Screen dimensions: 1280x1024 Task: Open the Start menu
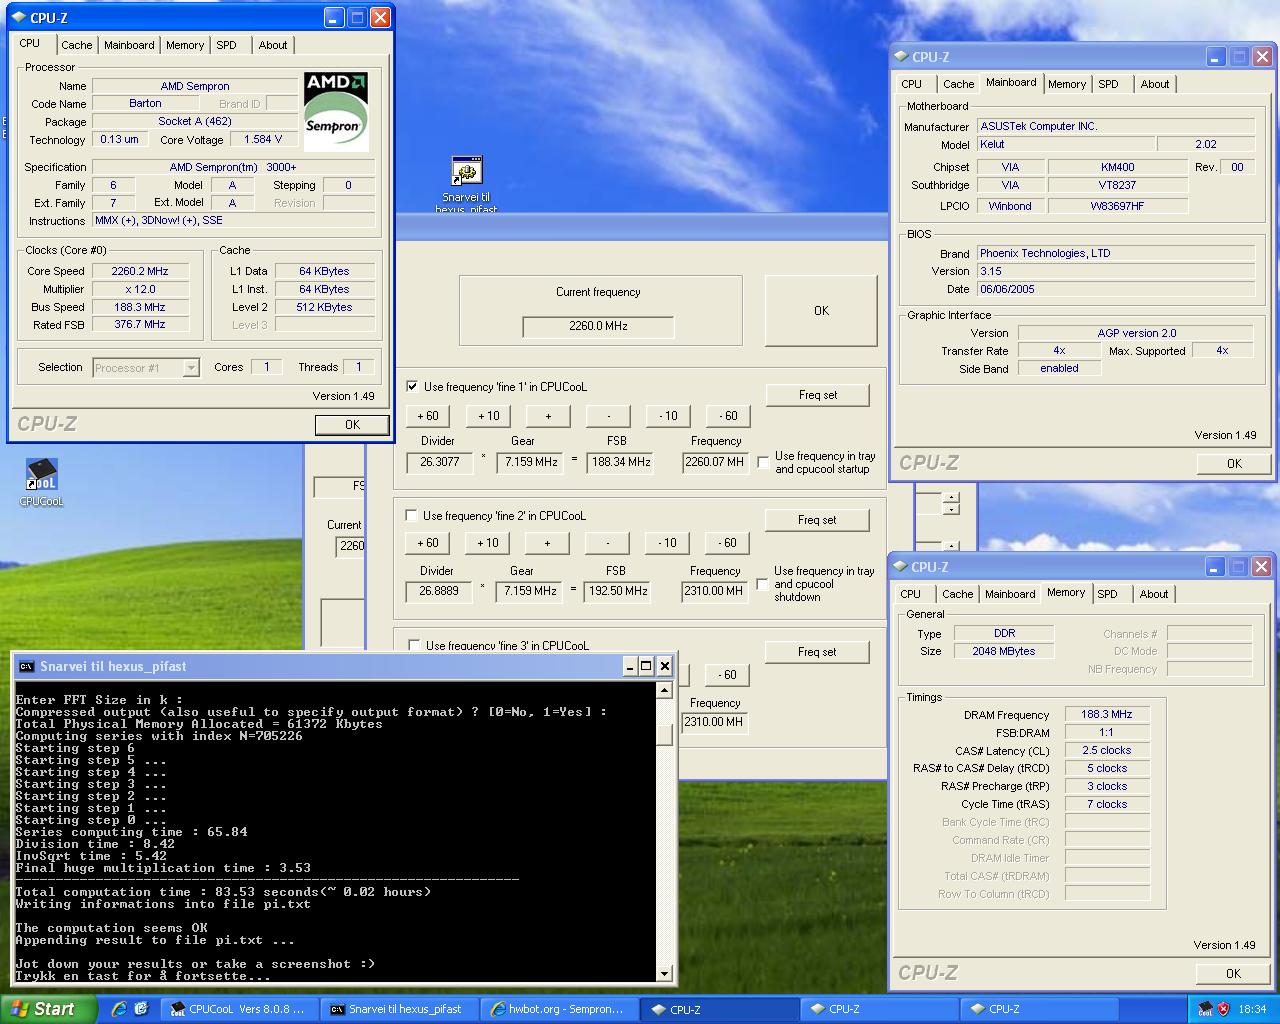click(48, 1009)
